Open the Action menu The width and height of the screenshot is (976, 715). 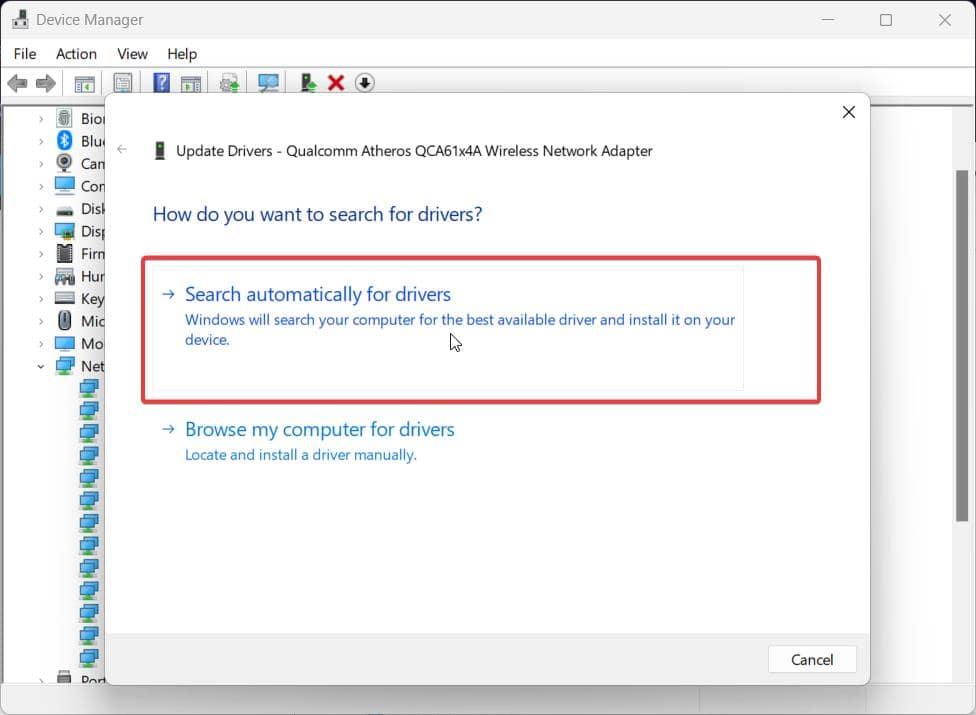tap(76, 54)
